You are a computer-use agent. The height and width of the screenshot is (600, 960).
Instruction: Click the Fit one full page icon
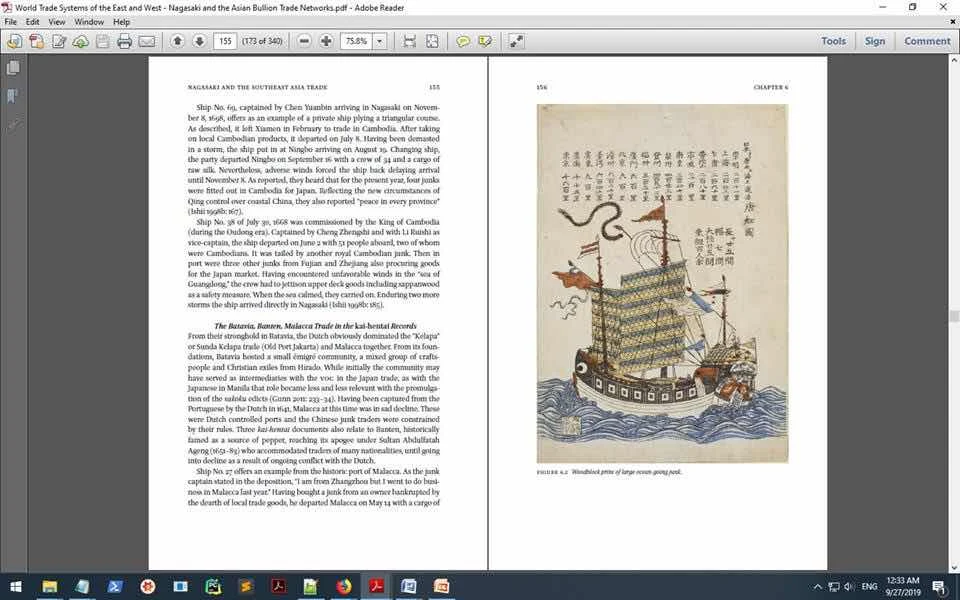(432, 41)
